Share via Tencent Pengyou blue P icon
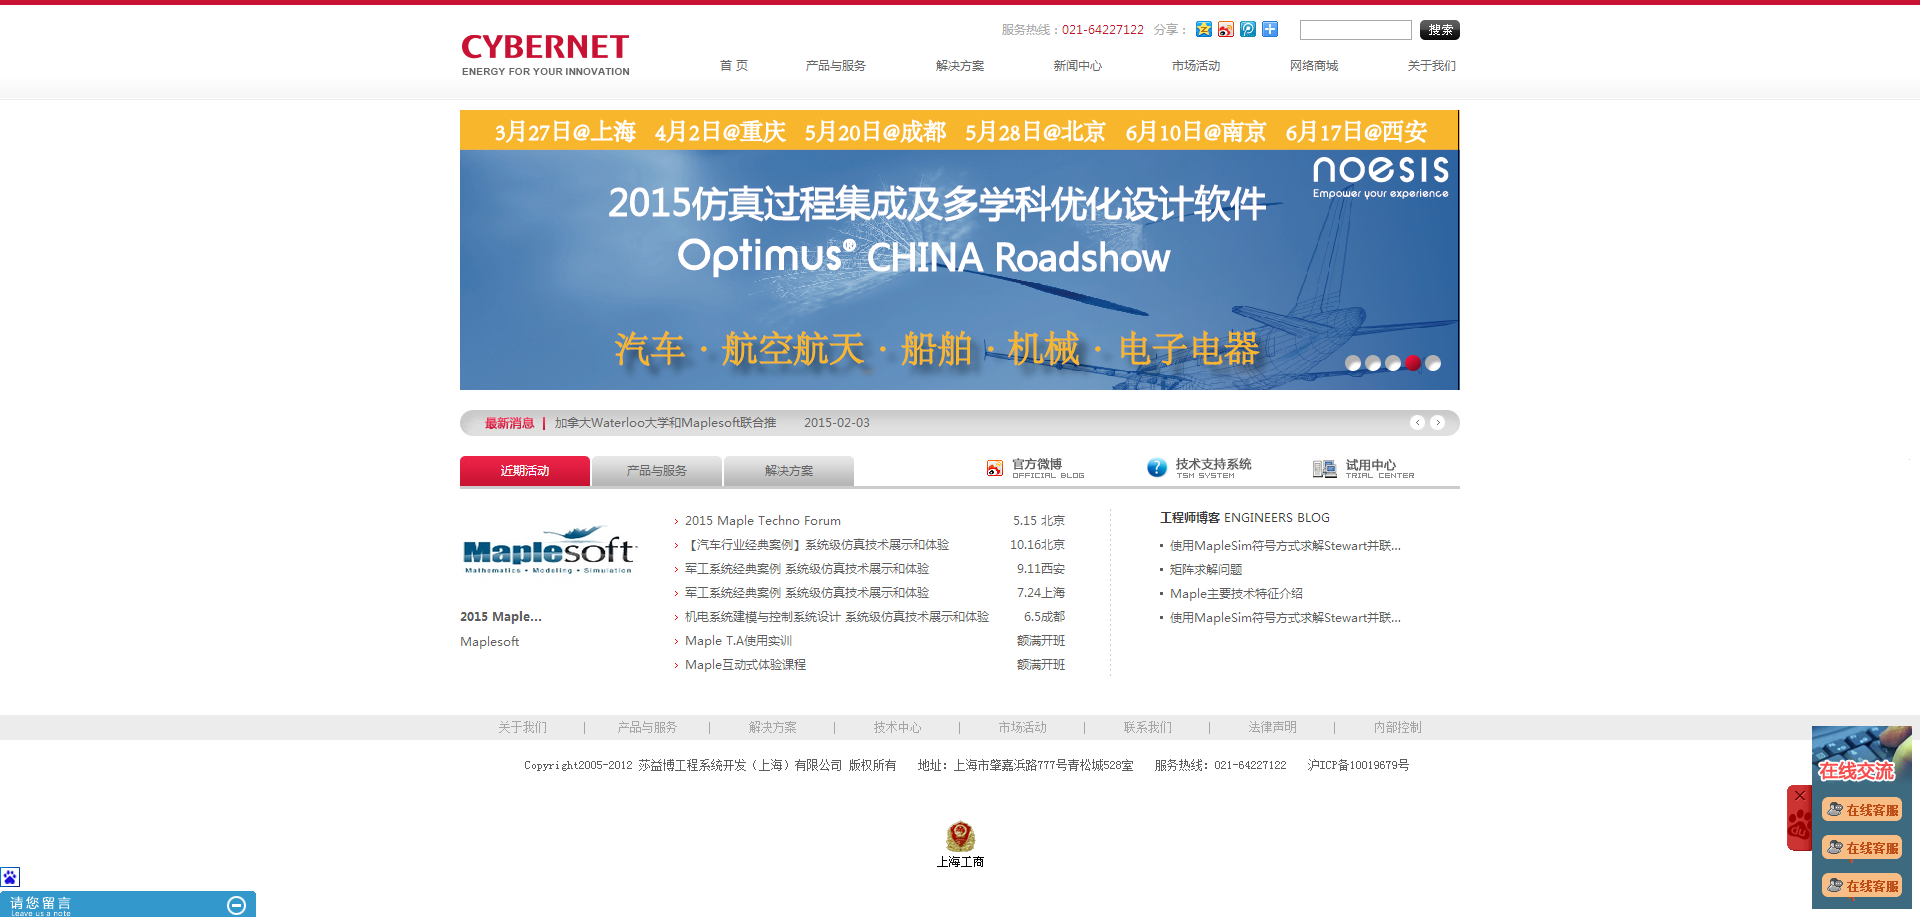 (1248, 29)
